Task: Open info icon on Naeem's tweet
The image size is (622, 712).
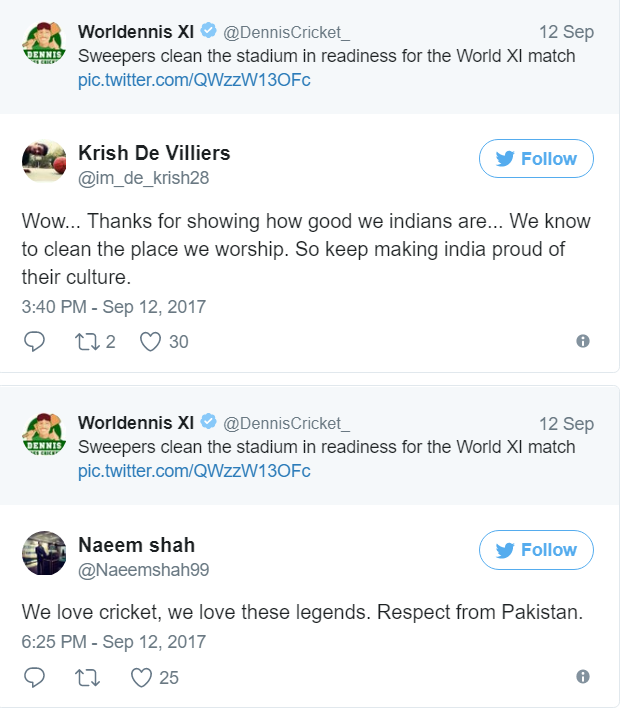Action: 583,678
